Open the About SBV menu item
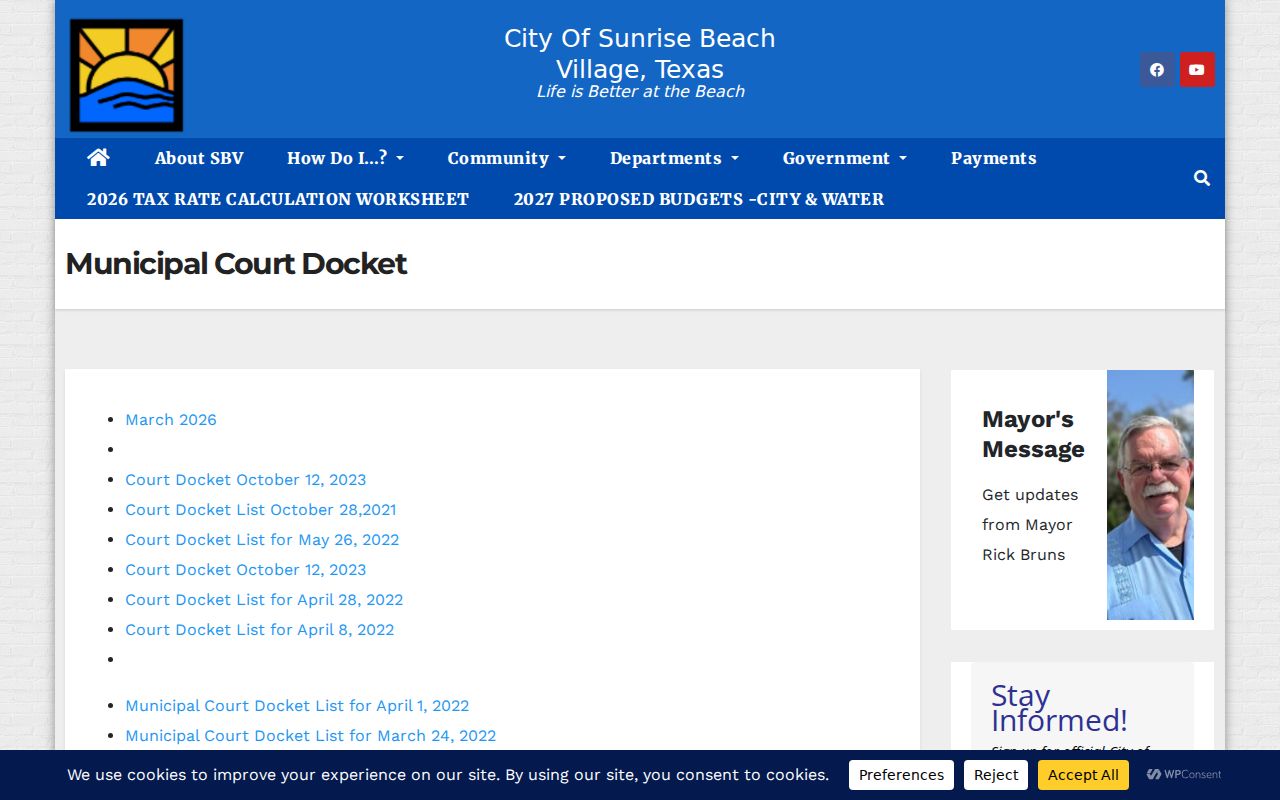 199,158
